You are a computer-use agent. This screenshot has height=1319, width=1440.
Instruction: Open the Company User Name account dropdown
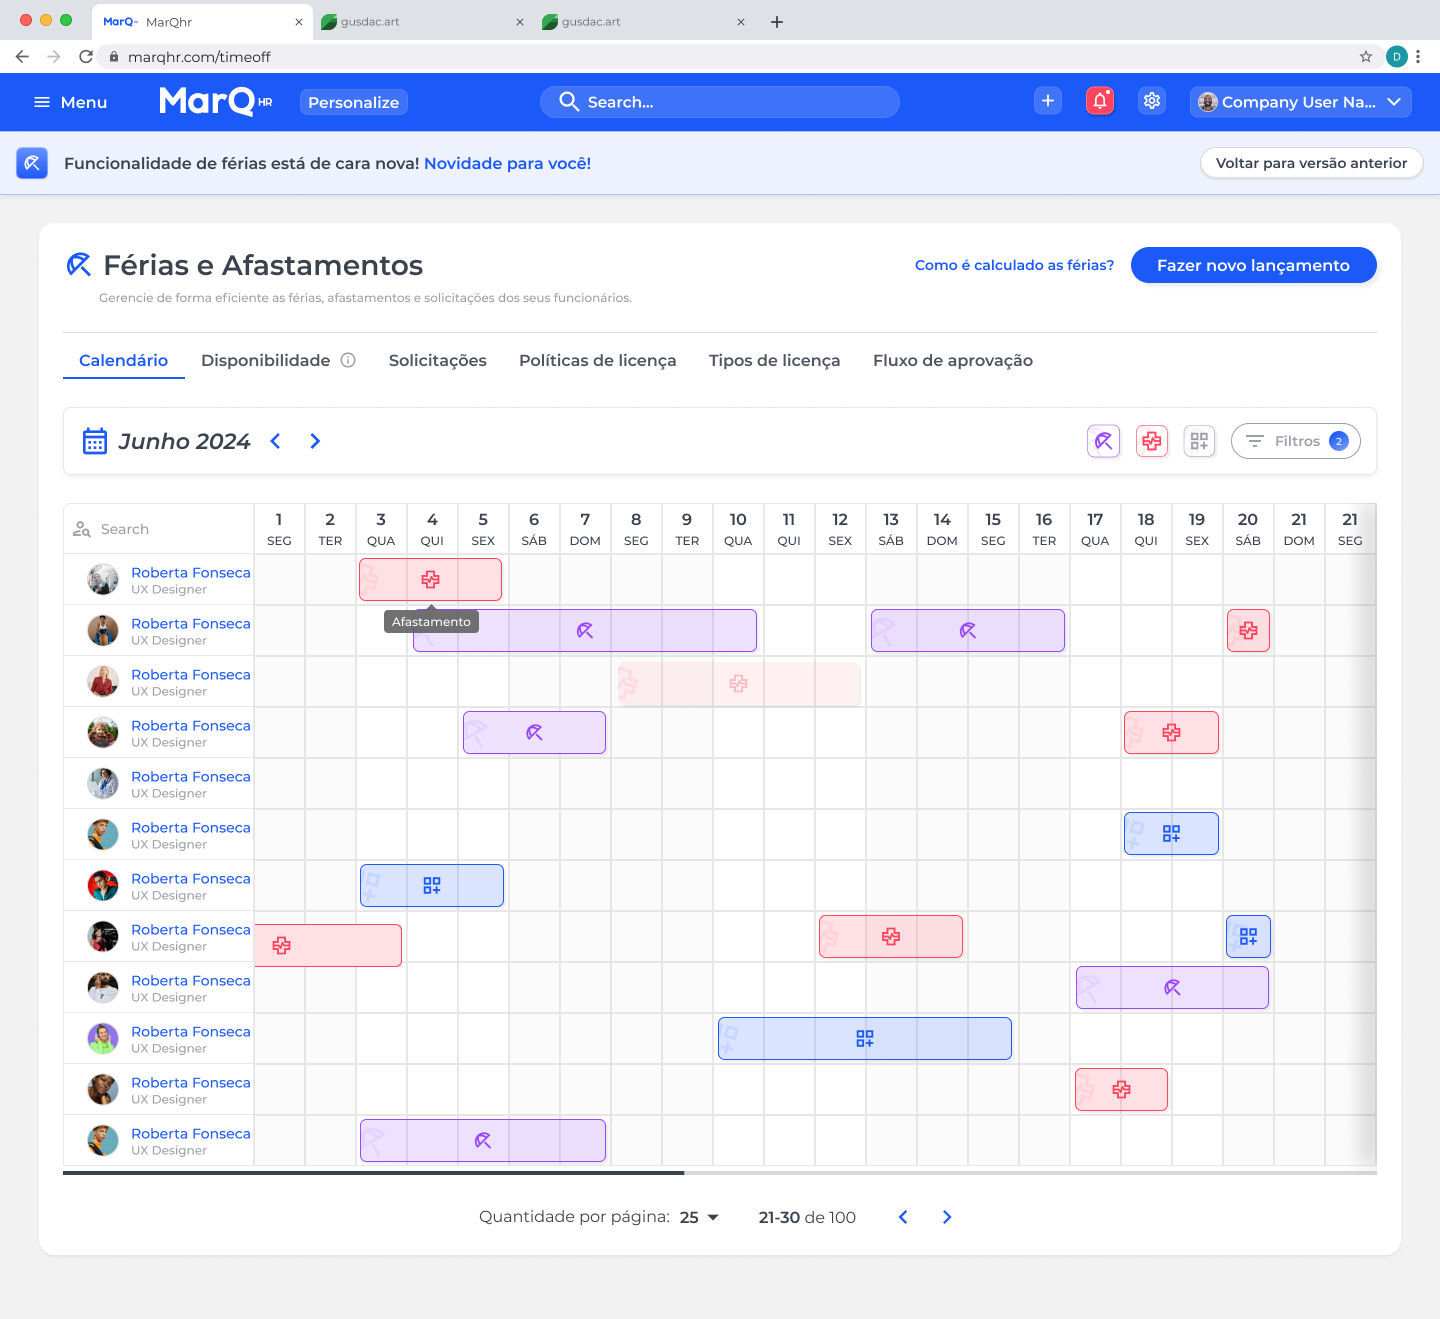(1299, 101)
